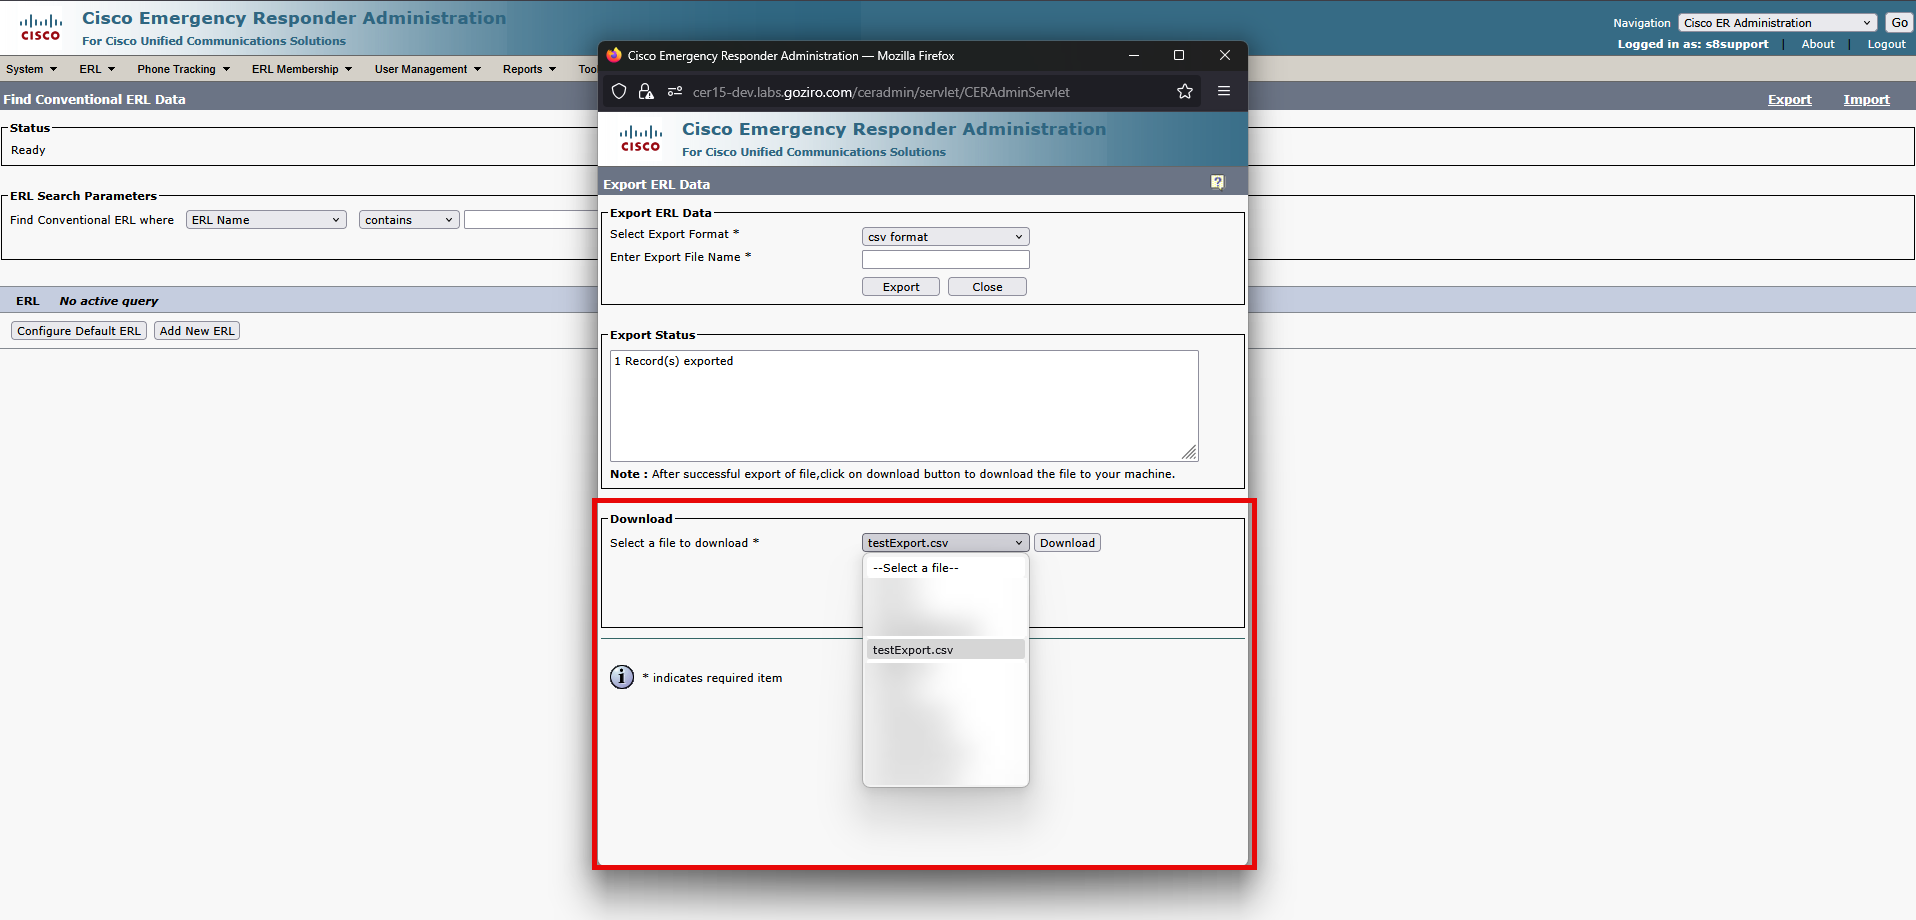This screenshot has width=1916, height=920.
Task: Click the About link
Action: (x=1817, y=44)
